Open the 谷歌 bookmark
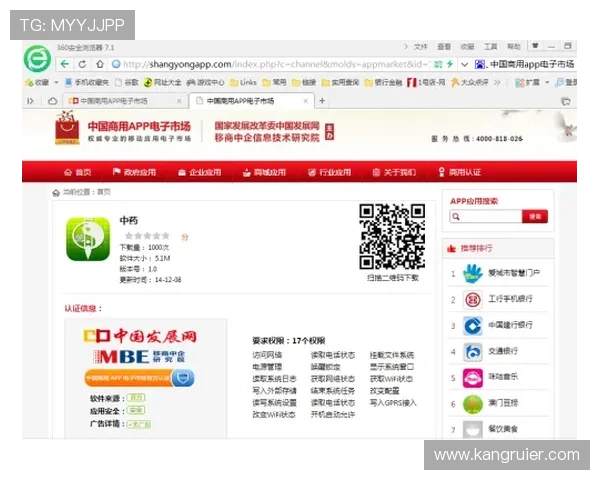Viewport: 600px width, 480px height. [127, 82]
